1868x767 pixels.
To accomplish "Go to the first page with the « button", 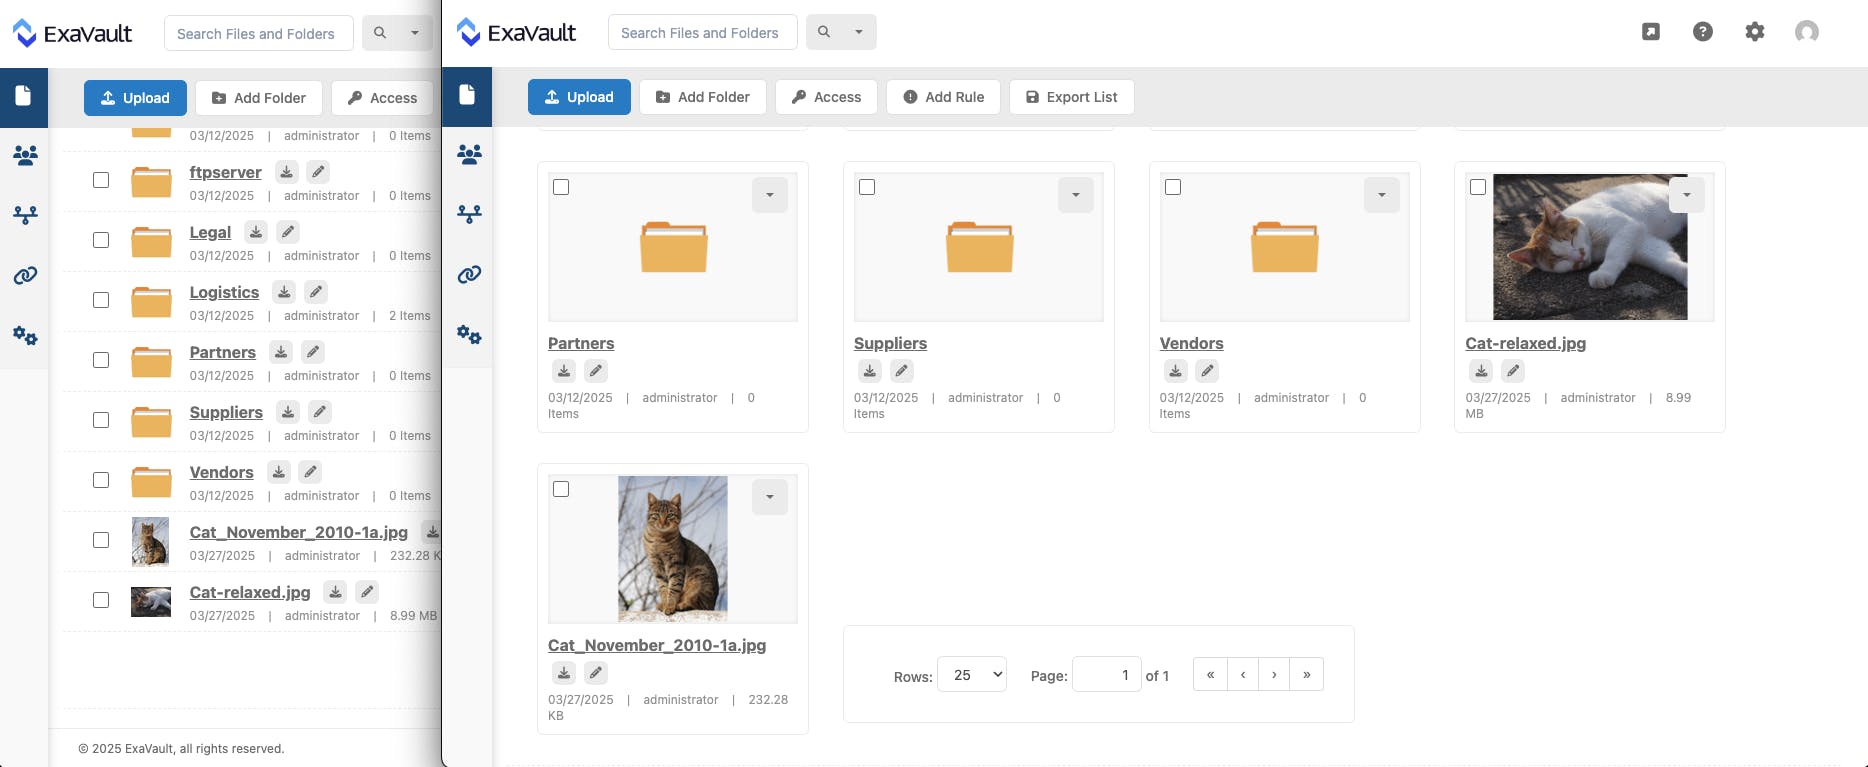I will pos(1210,675).
